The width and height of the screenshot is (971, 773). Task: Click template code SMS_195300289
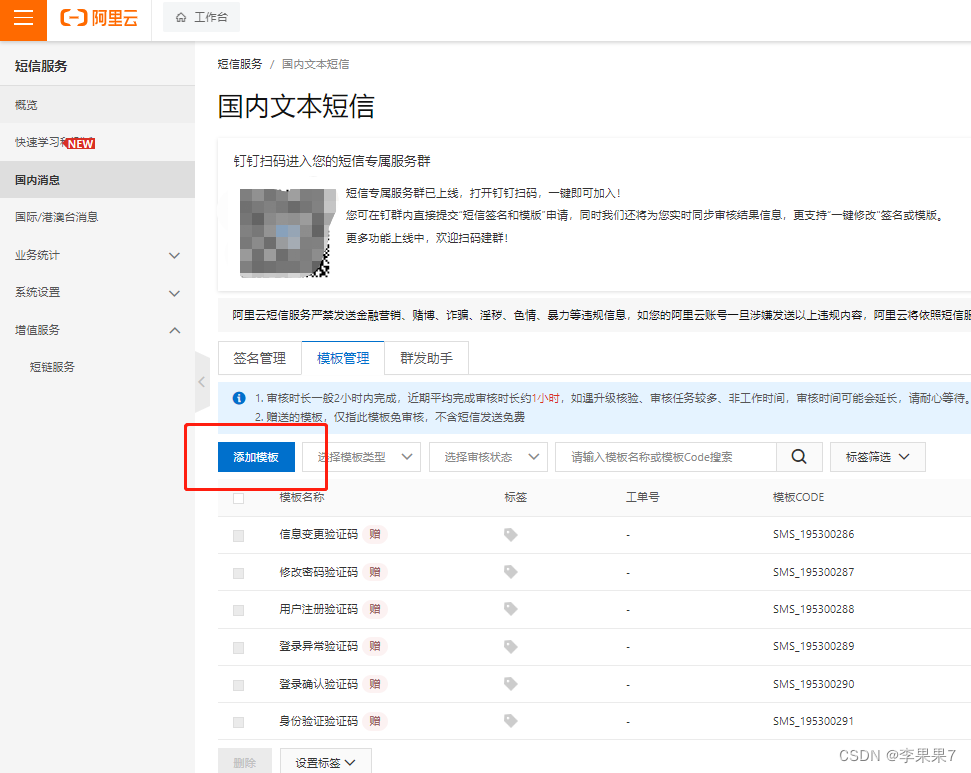[813, 647]
